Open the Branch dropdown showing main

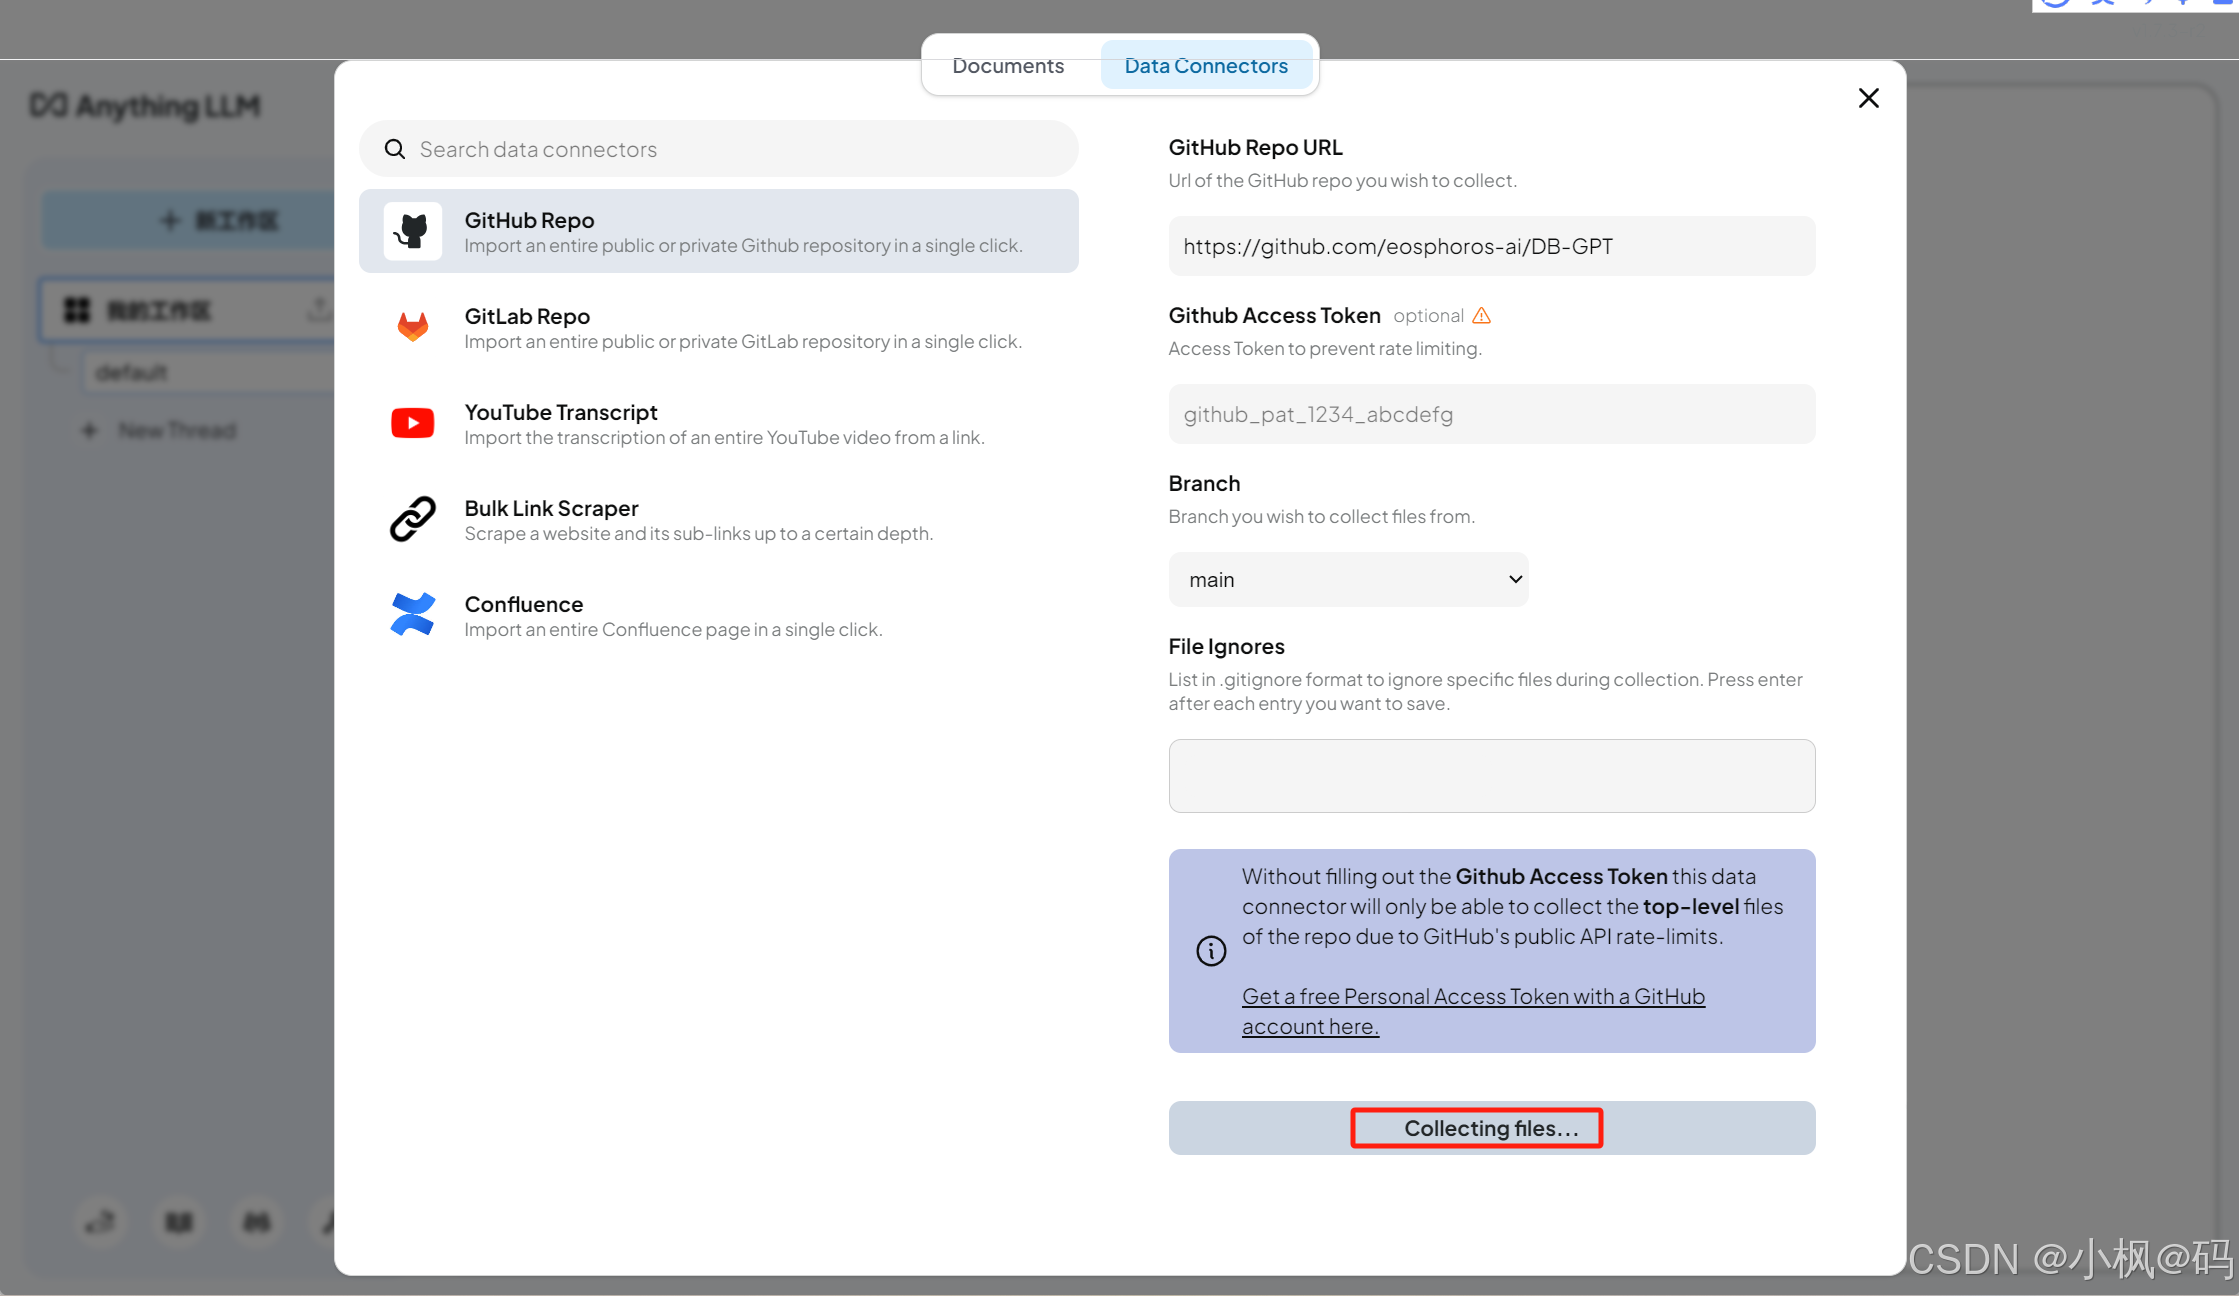click(1348, 580)
